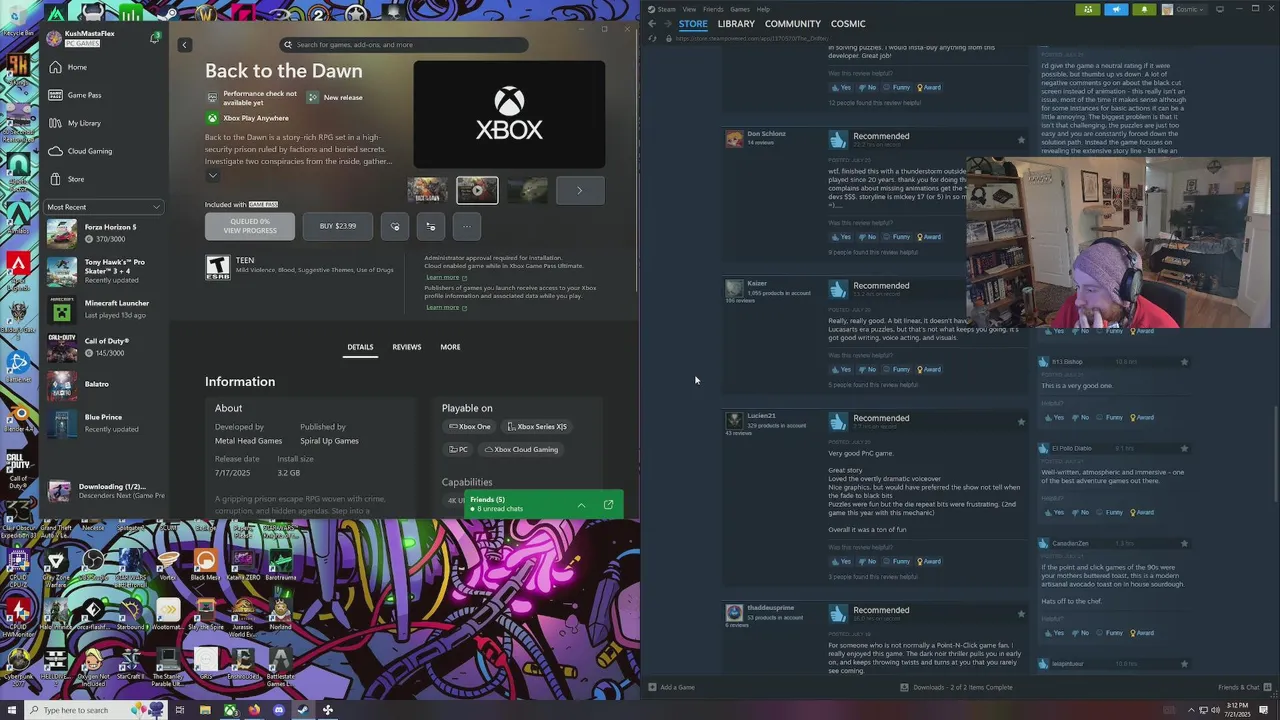Image resolution: width=1280 pixels, height=720 pixels.
Task: Vote Yes on Lucien23's review
Action: click(841, 561)
